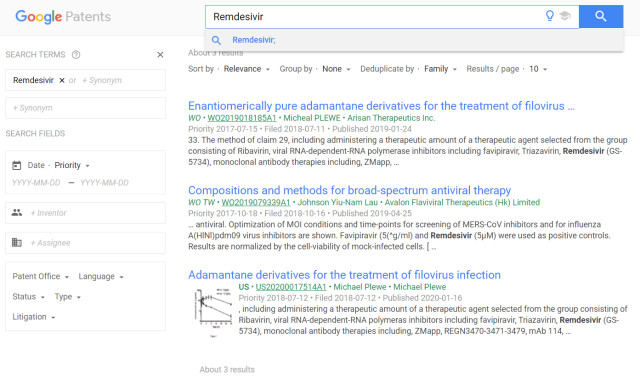Click the magnifier icon in suggestion row
640x377 pixels.
(216, 40)
